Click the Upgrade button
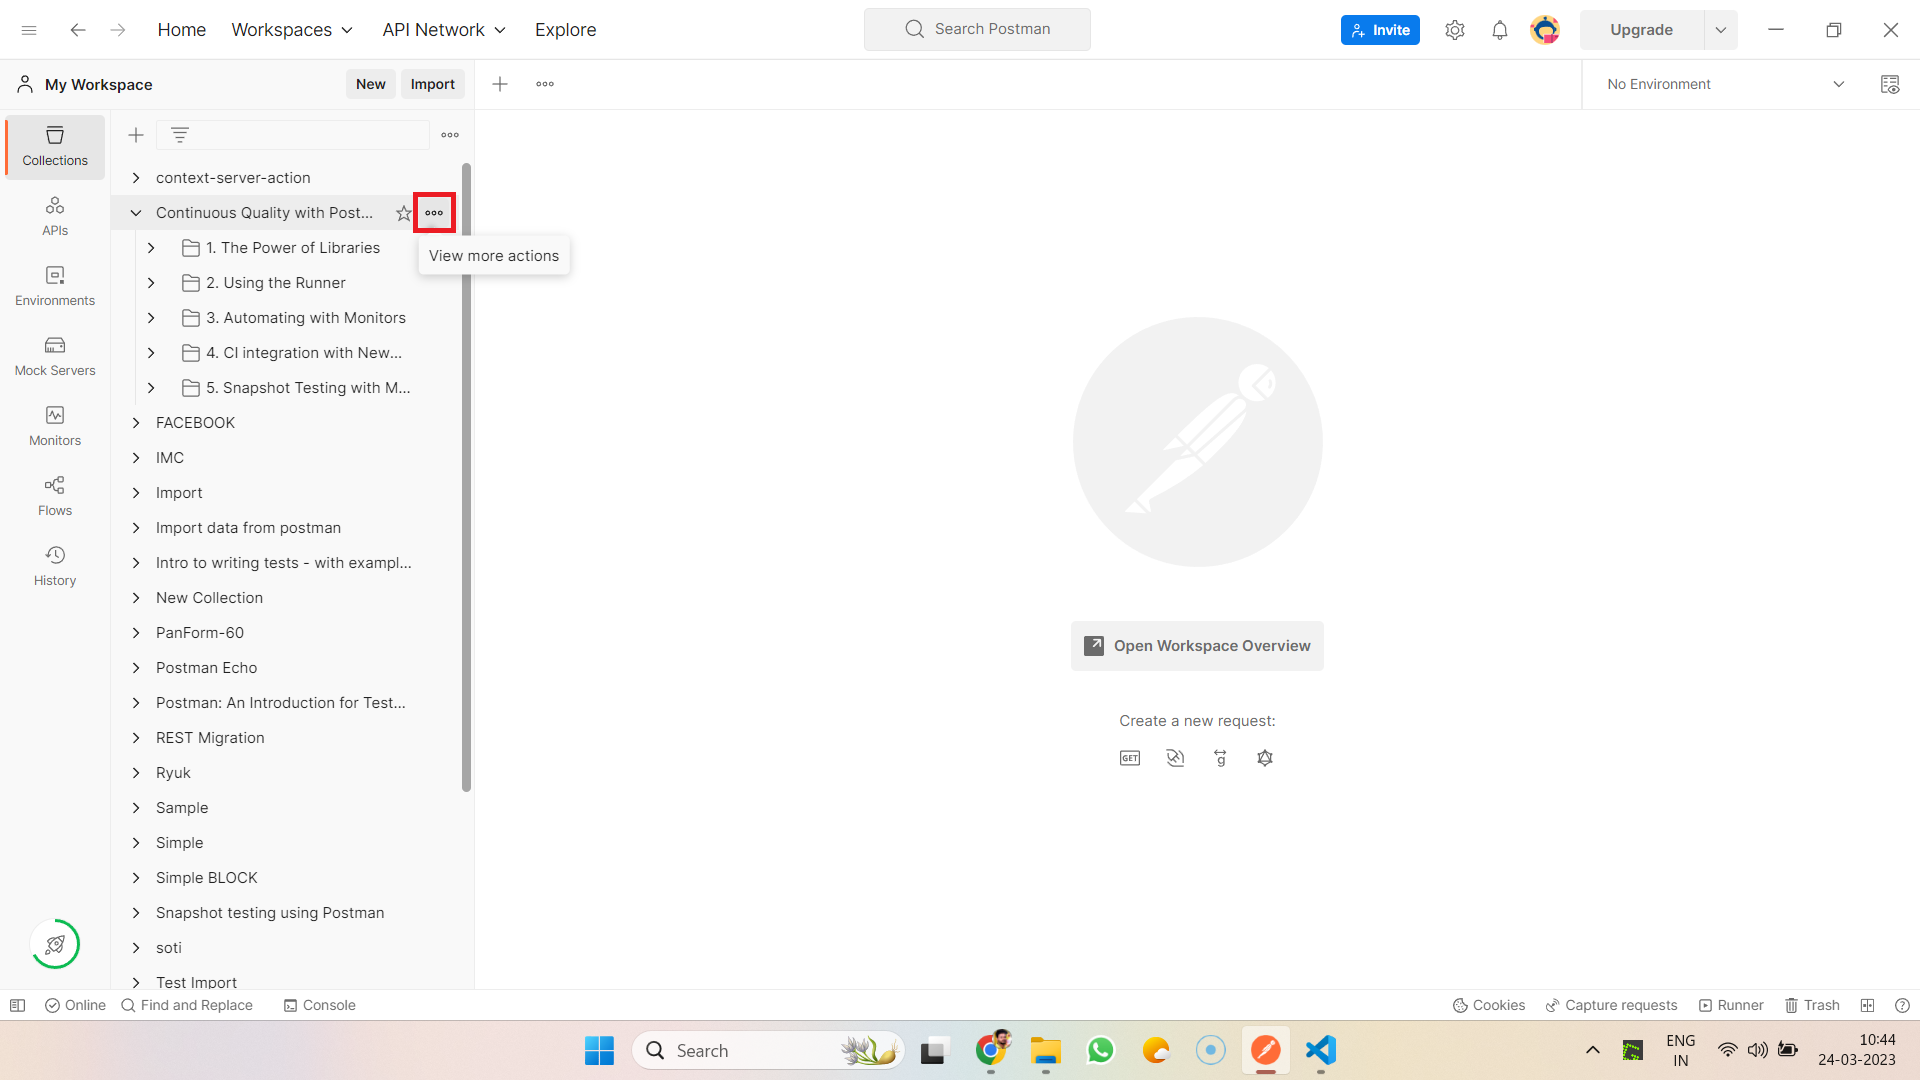The height and width of the screenshot is (1080, 1920). [1641, 30]
